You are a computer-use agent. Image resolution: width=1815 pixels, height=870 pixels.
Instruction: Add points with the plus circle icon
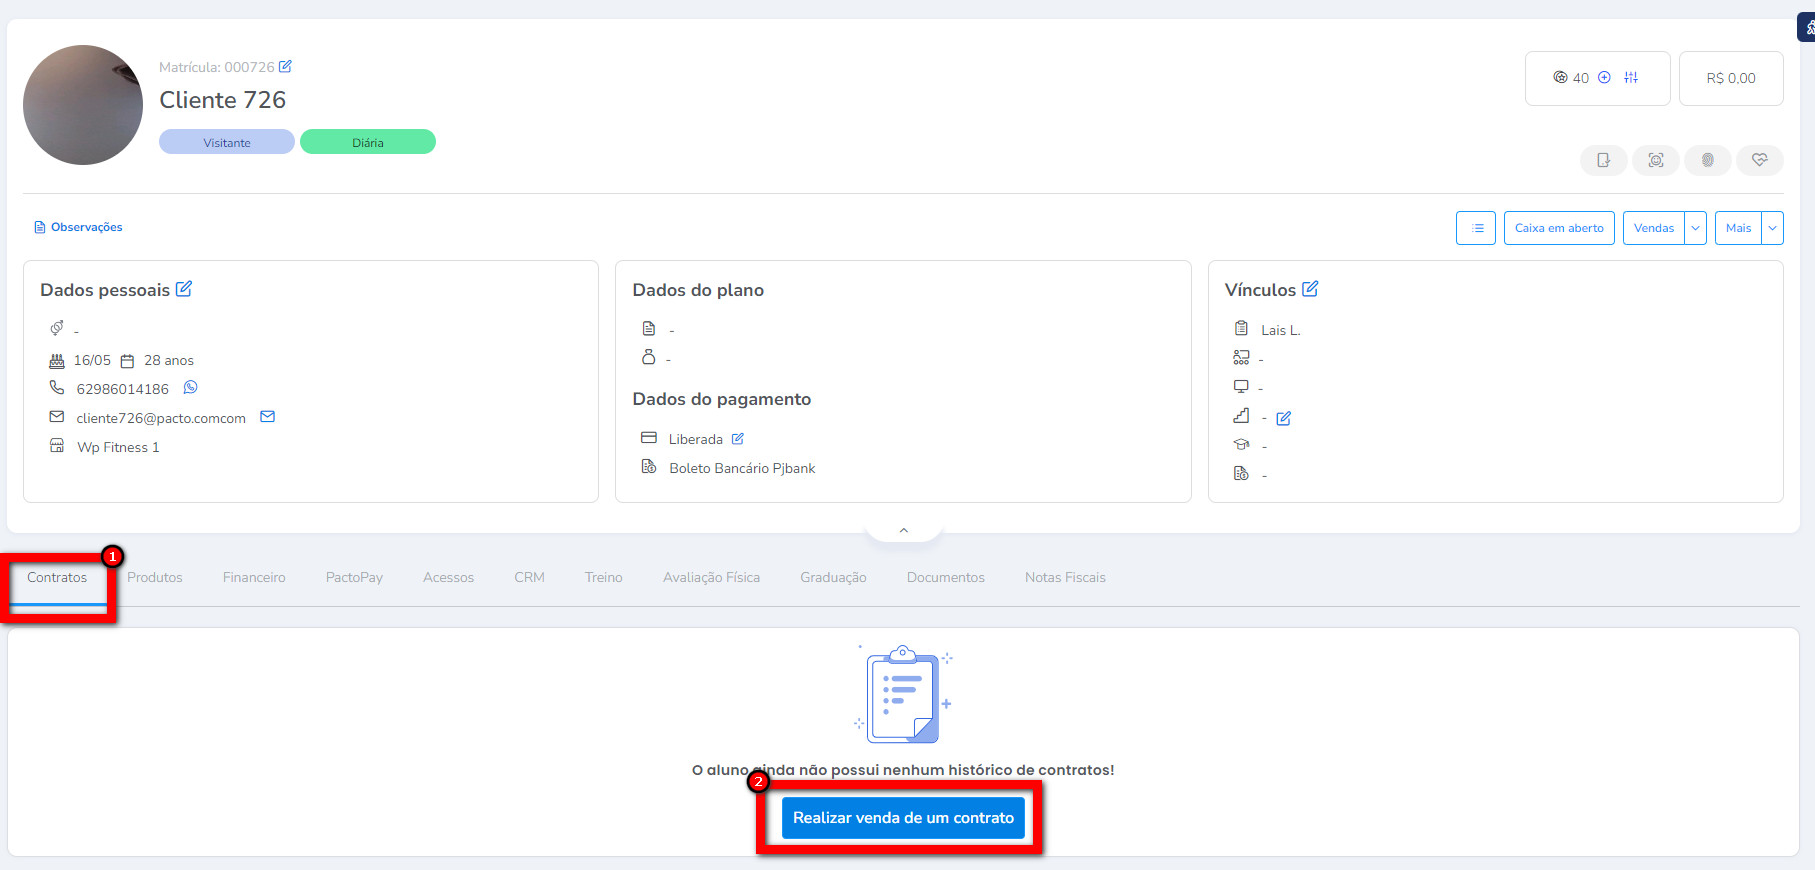(x=1604, y=78)
